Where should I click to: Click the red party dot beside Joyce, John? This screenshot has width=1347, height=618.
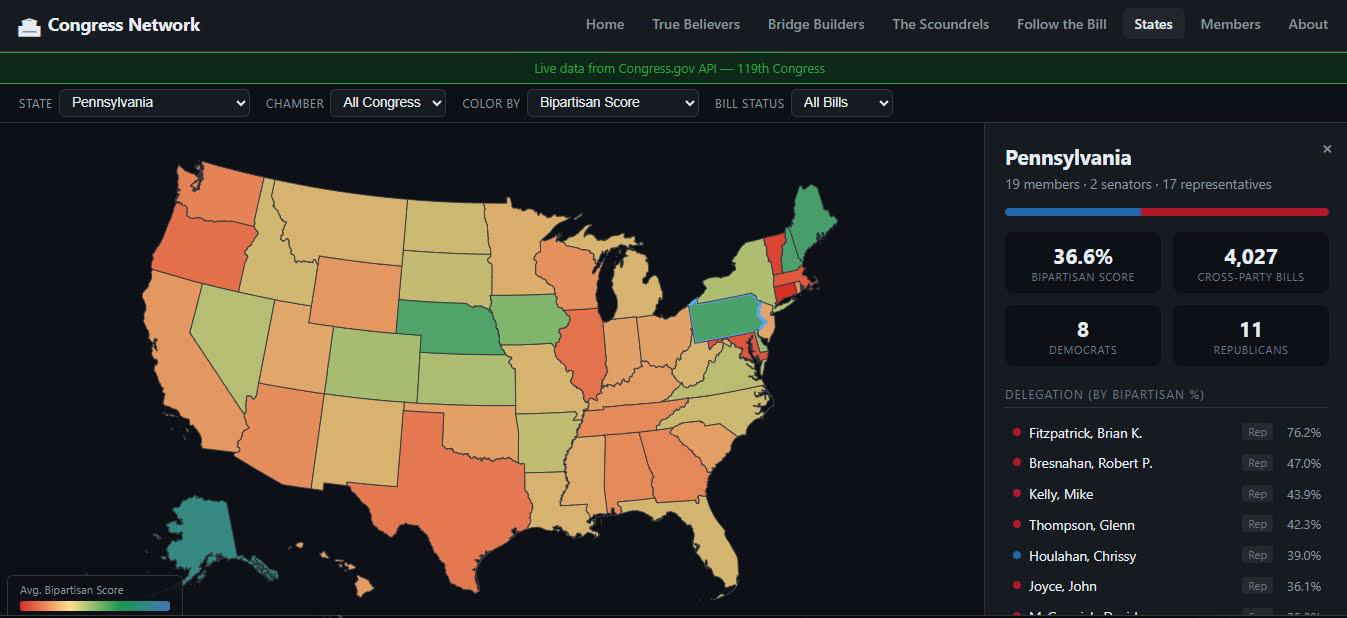coord(1017,586)
